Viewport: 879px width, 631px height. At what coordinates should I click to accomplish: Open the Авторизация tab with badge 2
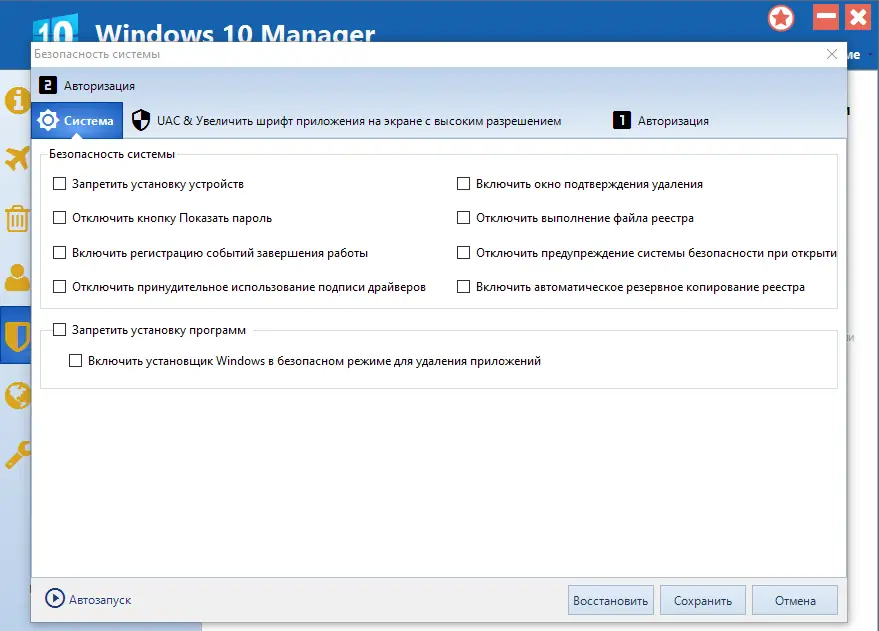87,86
